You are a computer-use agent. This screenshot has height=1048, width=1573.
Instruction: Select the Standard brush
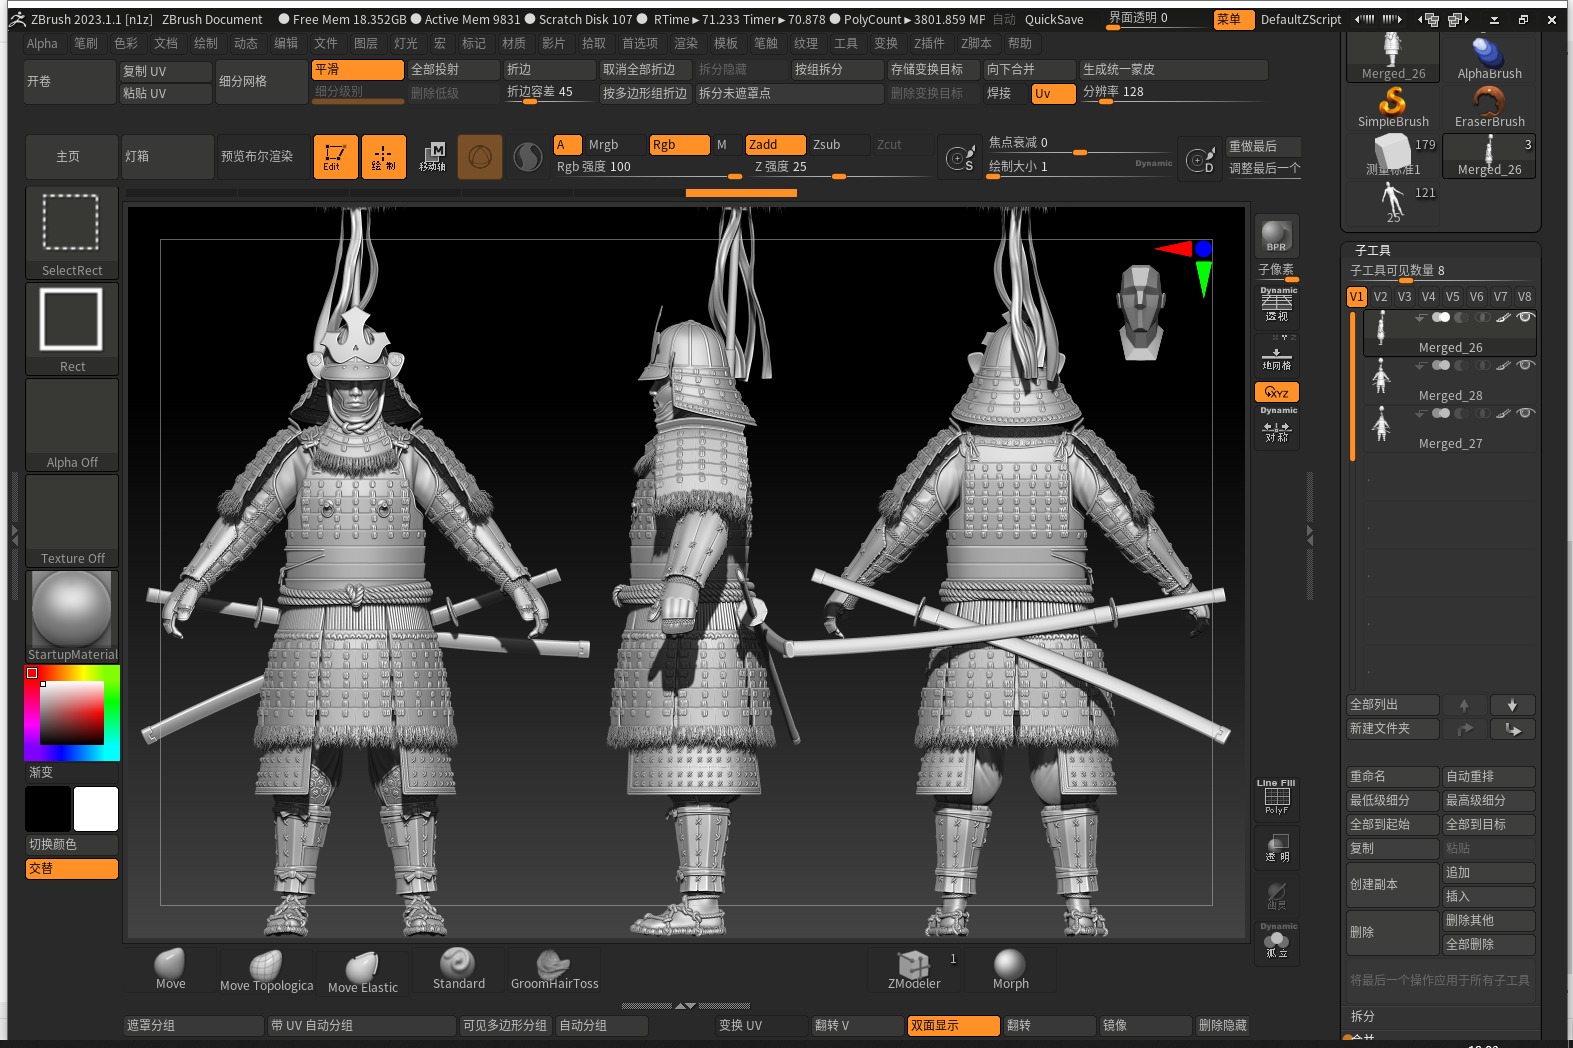pos(458,970)
